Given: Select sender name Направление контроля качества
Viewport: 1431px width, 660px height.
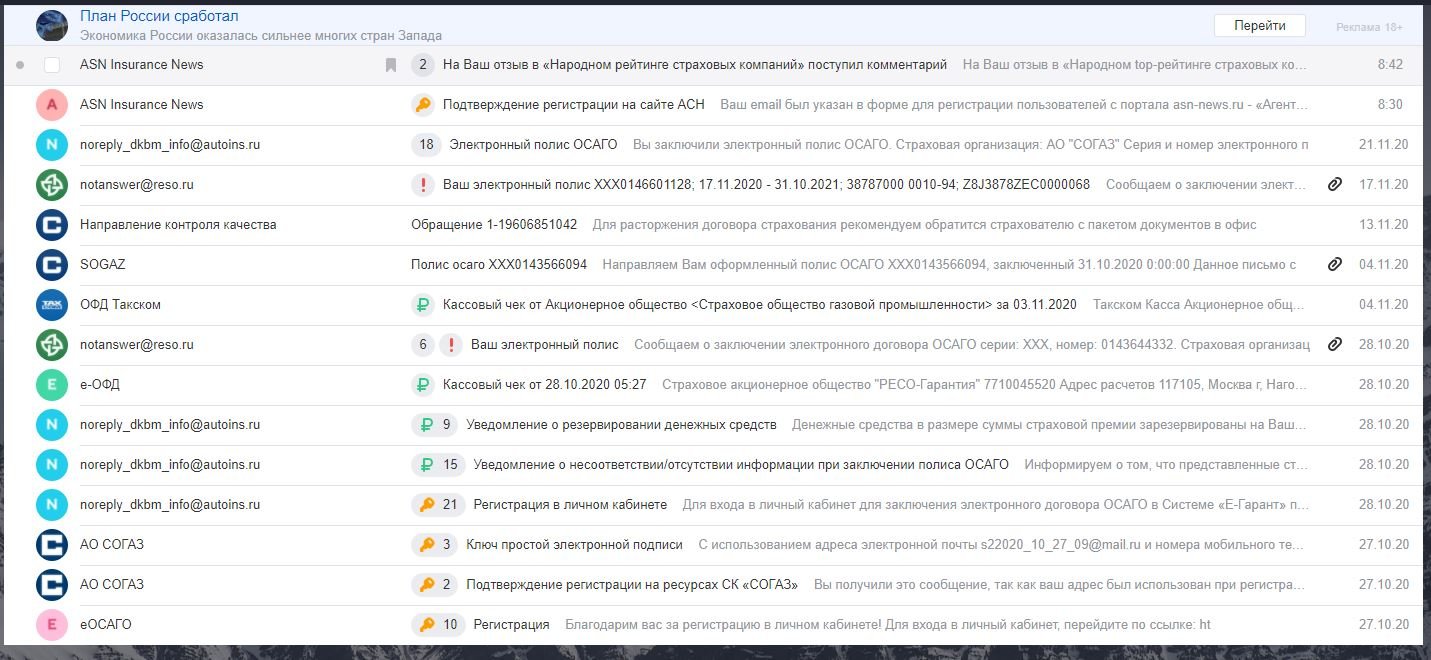Looking at the screenshot, I should point(178,225).
